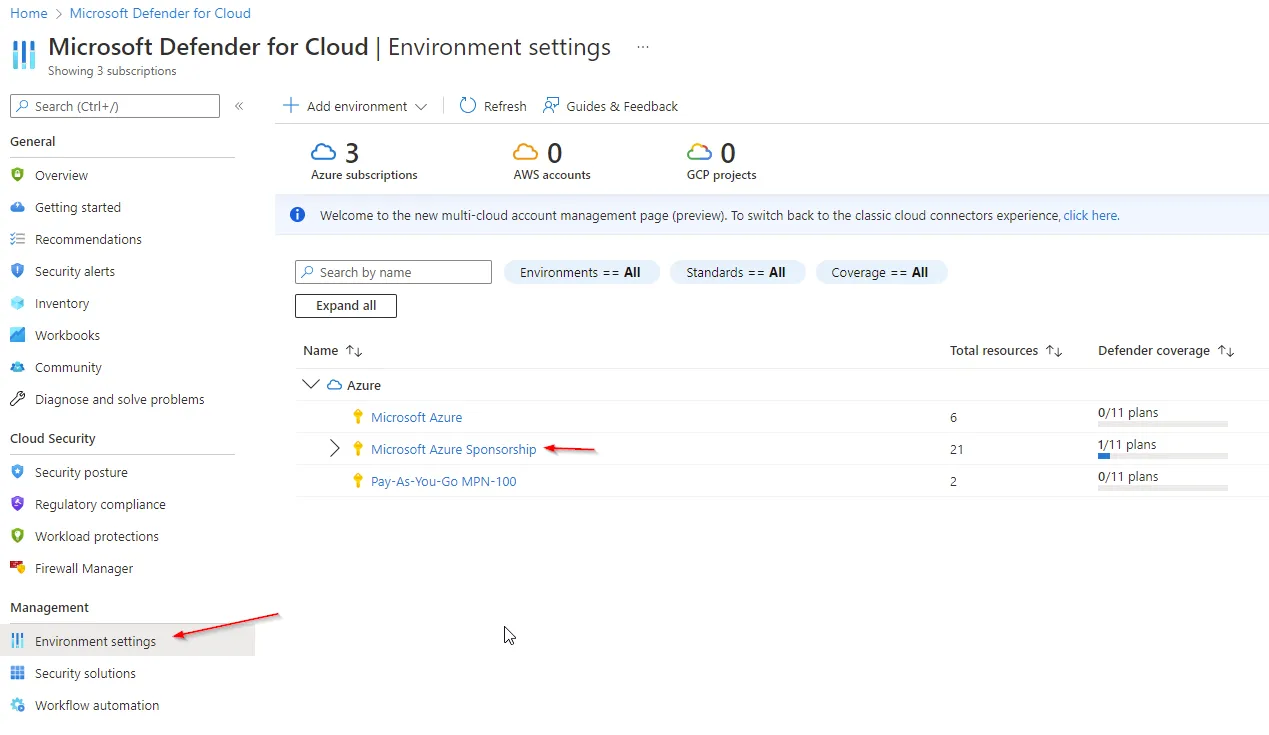The width and height of the screenshot is (1269, 735).
Task: Click the Workload protections shield icon
Action: coord(17,536)
